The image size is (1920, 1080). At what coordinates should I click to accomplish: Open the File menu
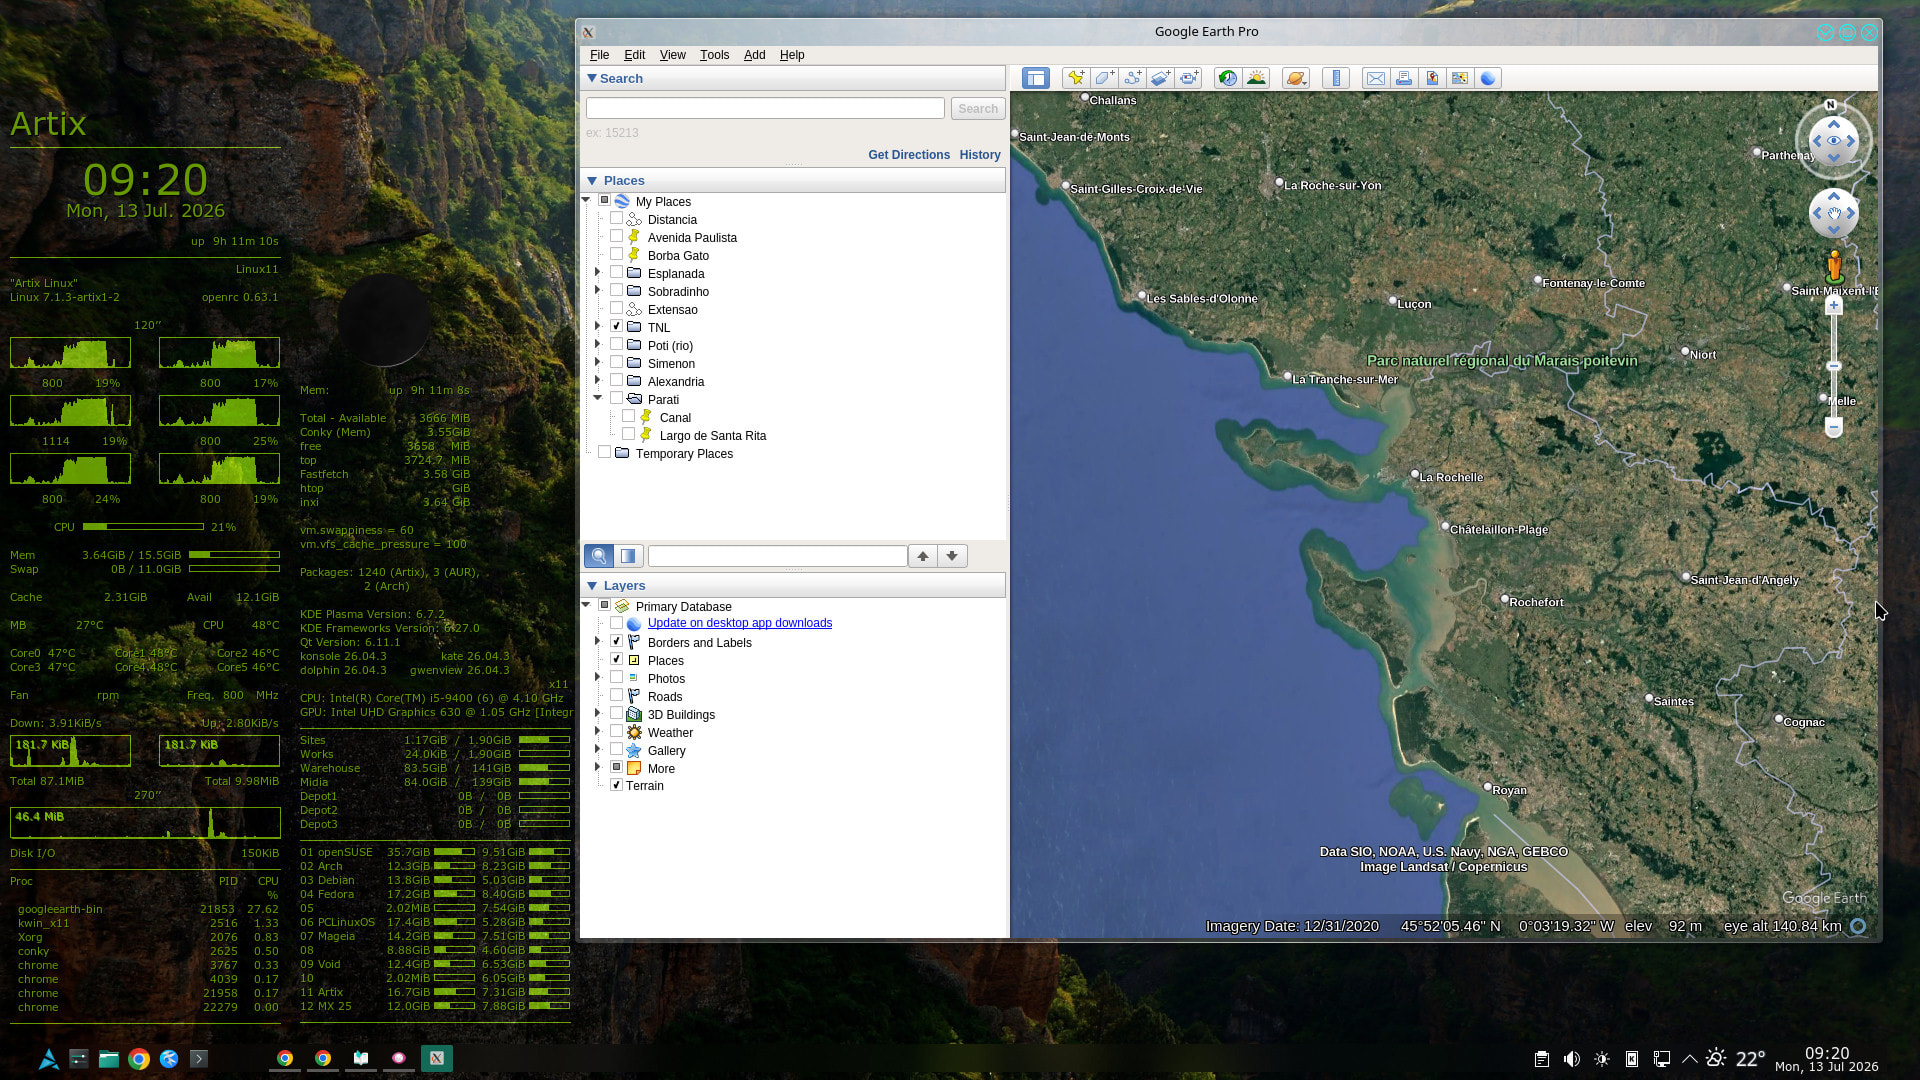[x=599, y=55]
